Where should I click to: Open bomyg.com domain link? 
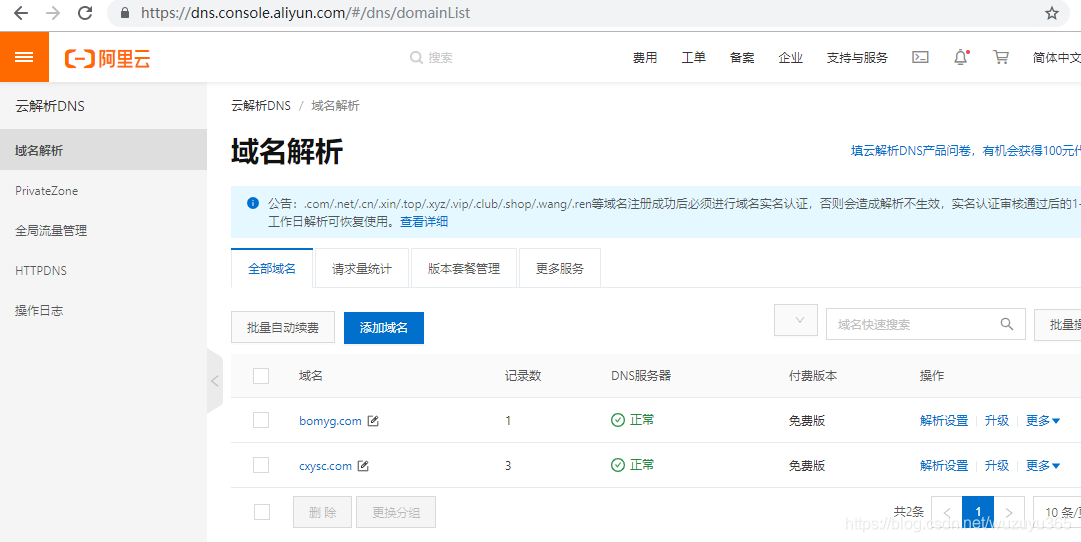[330, 421]
